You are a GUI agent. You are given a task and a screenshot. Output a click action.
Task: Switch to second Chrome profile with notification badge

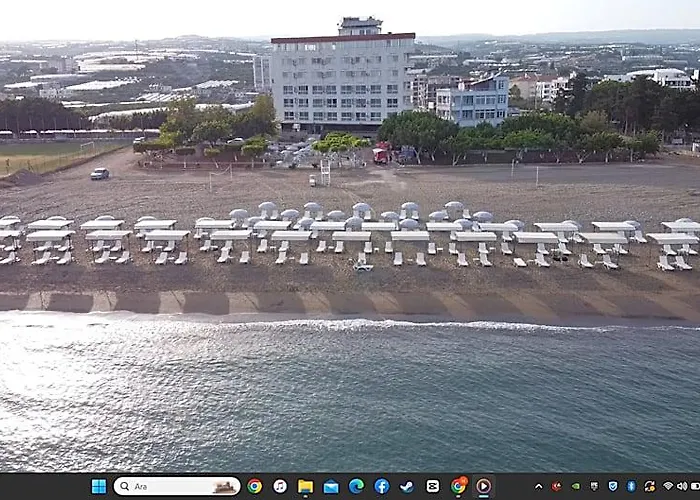pos(458,486)
